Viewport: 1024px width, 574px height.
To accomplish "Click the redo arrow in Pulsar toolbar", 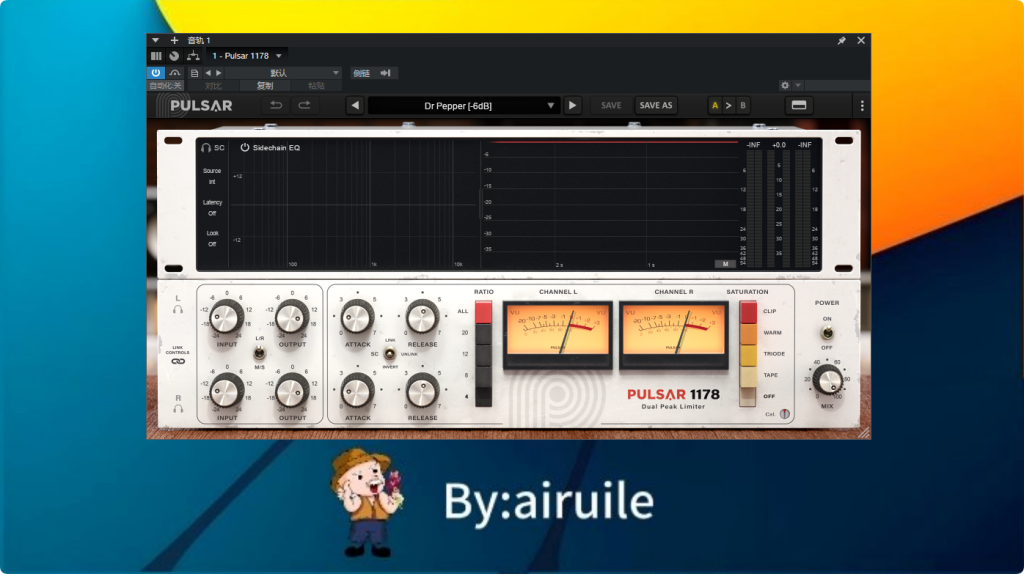I will click(x=304, y=105).
